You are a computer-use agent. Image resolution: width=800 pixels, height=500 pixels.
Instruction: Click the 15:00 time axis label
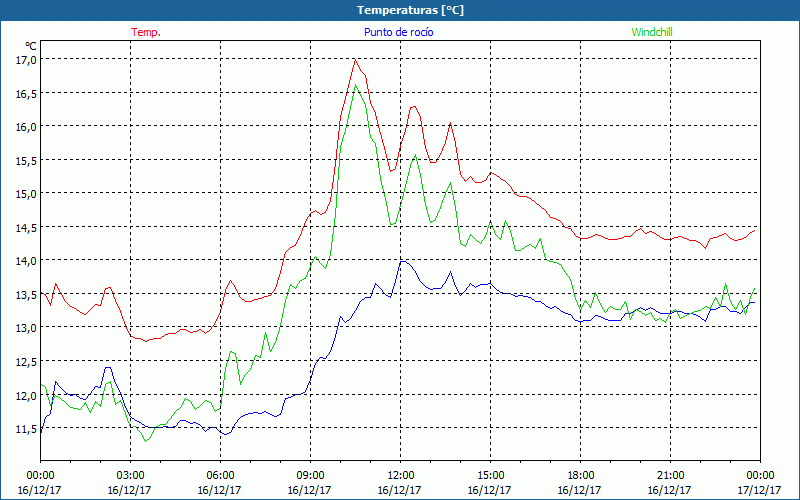pyautogui.click(x=490, y=475)
